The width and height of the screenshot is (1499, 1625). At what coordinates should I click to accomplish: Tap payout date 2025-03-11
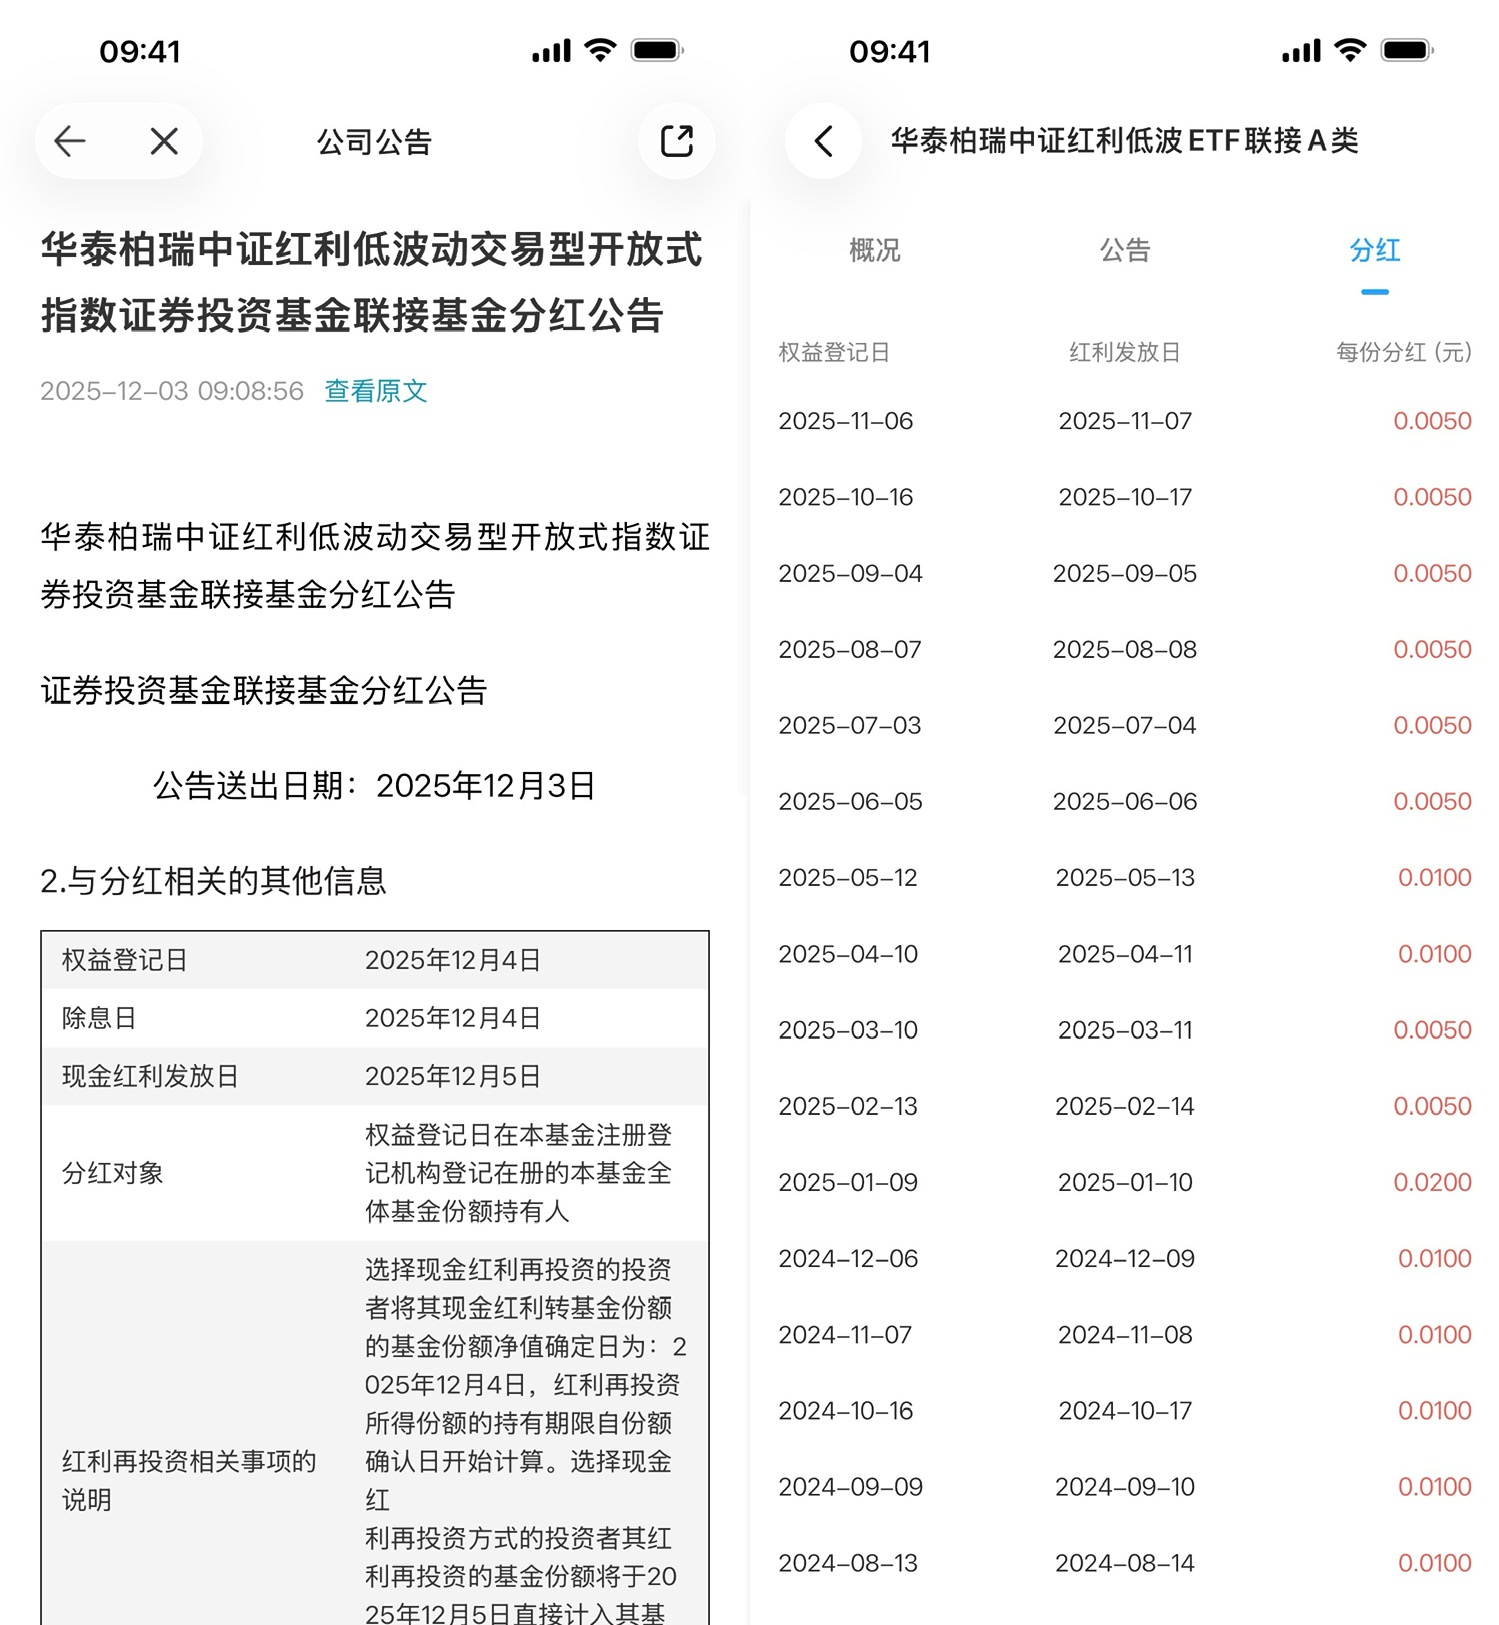coord(1125,1030)
